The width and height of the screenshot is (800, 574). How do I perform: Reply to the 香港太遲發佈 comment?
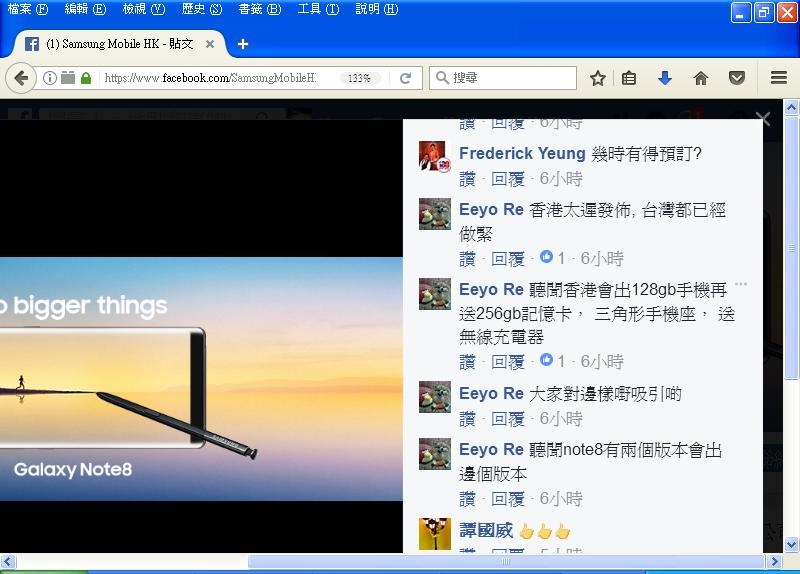508,259
